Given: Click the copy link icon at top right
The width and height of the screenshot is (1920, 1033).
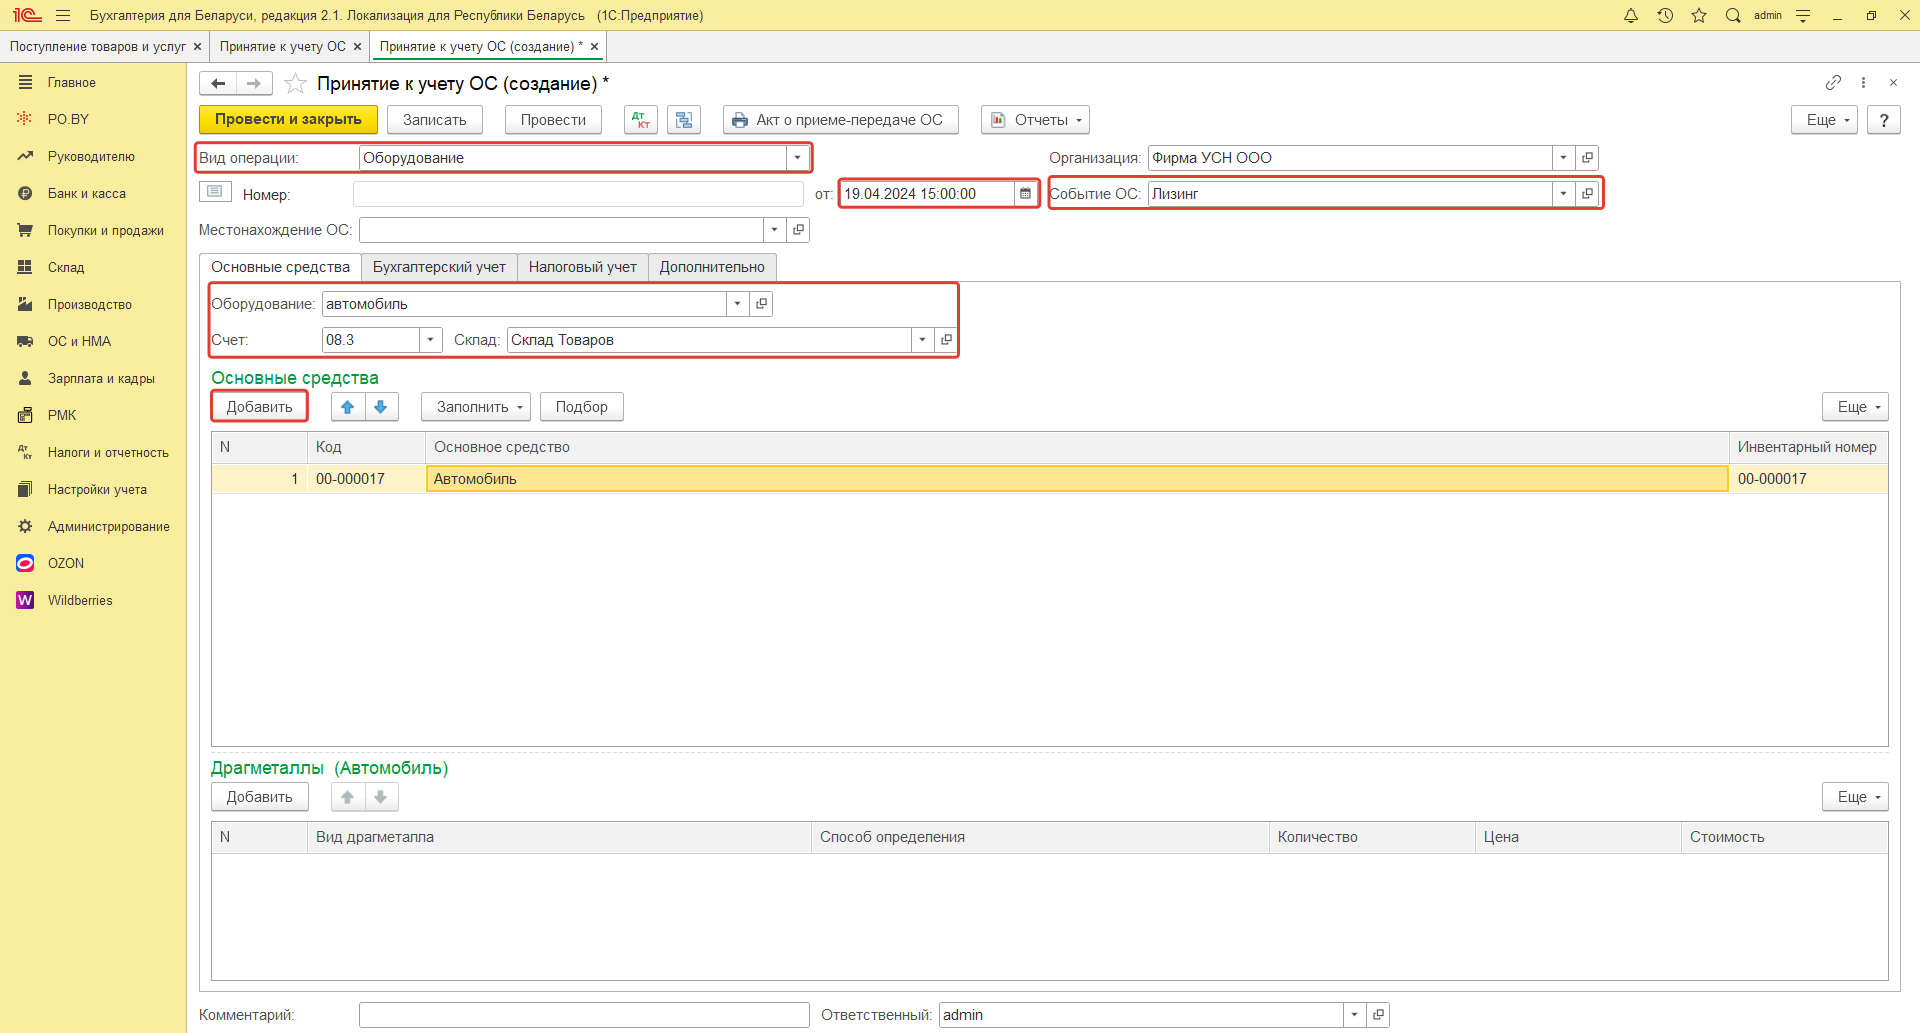Looking at the screenshot, I should click(1833, 83).
